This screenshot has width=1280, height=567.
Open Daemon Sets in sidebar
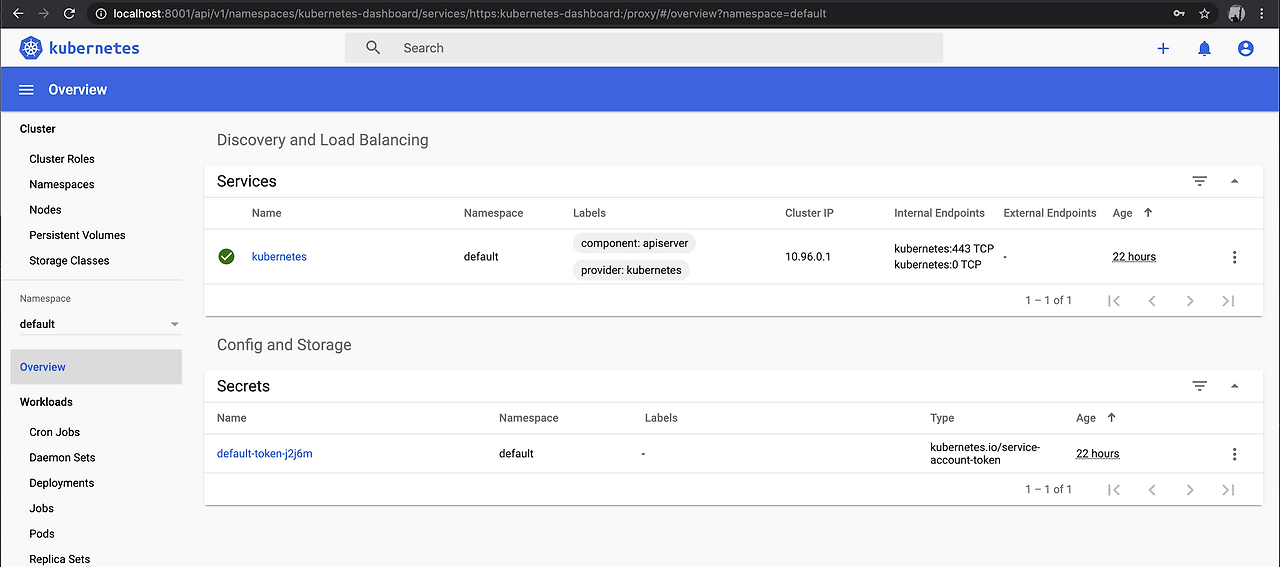pos(62,458)
